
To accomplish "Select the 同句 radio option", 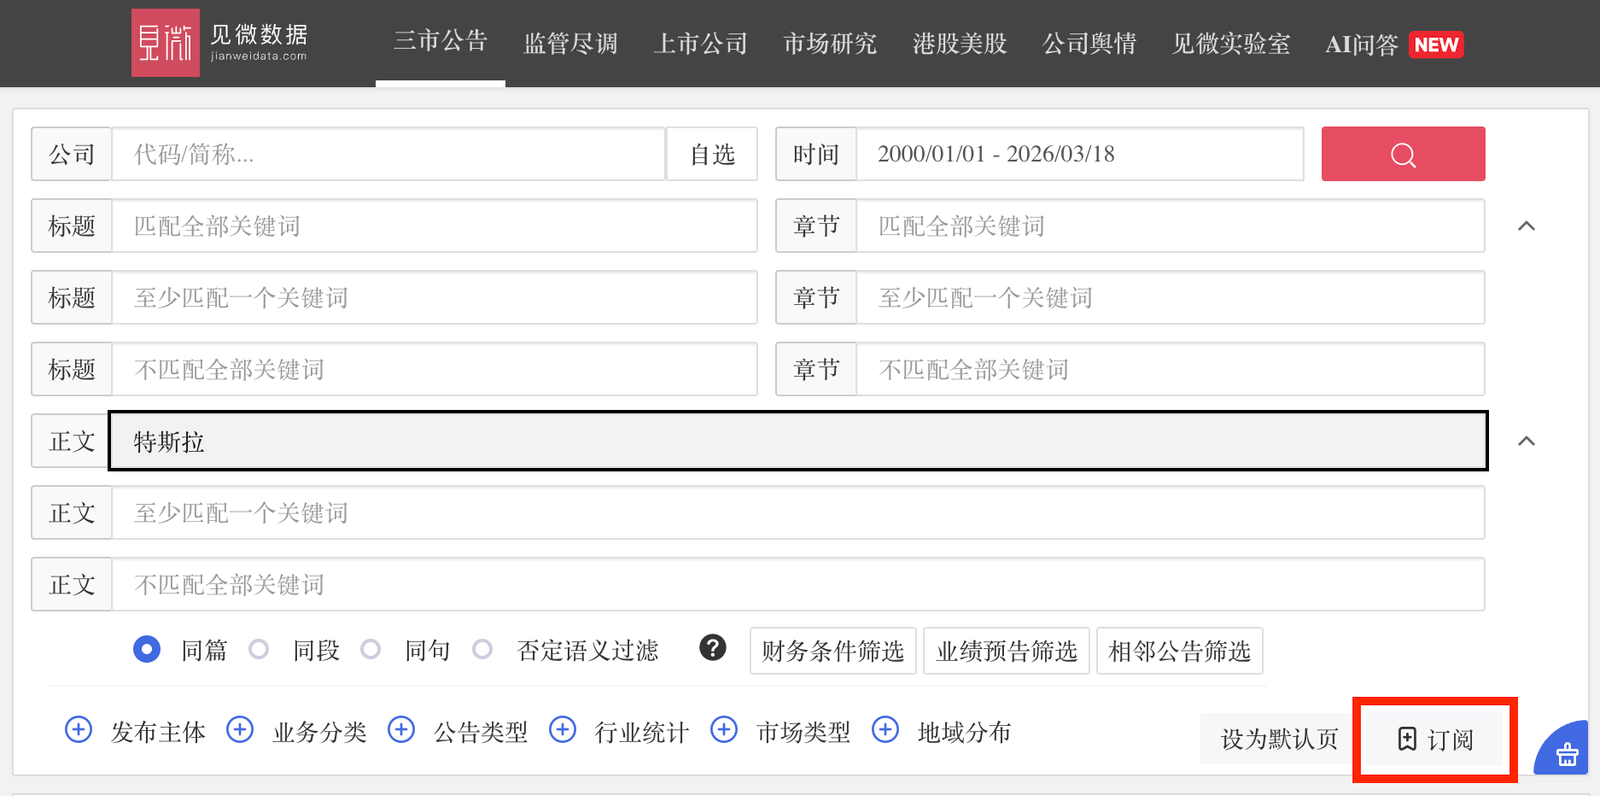I will pos(371,650).
